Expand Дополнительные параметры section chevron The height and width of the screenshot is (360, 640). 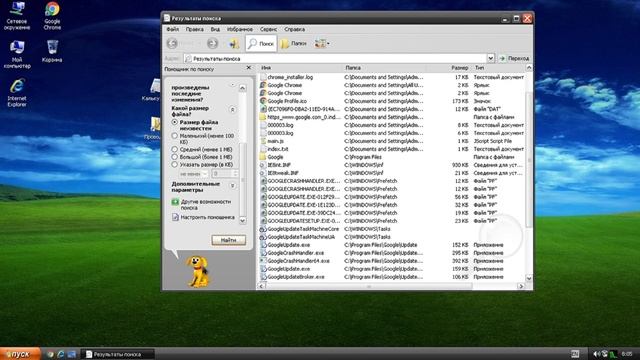point(232,185)
